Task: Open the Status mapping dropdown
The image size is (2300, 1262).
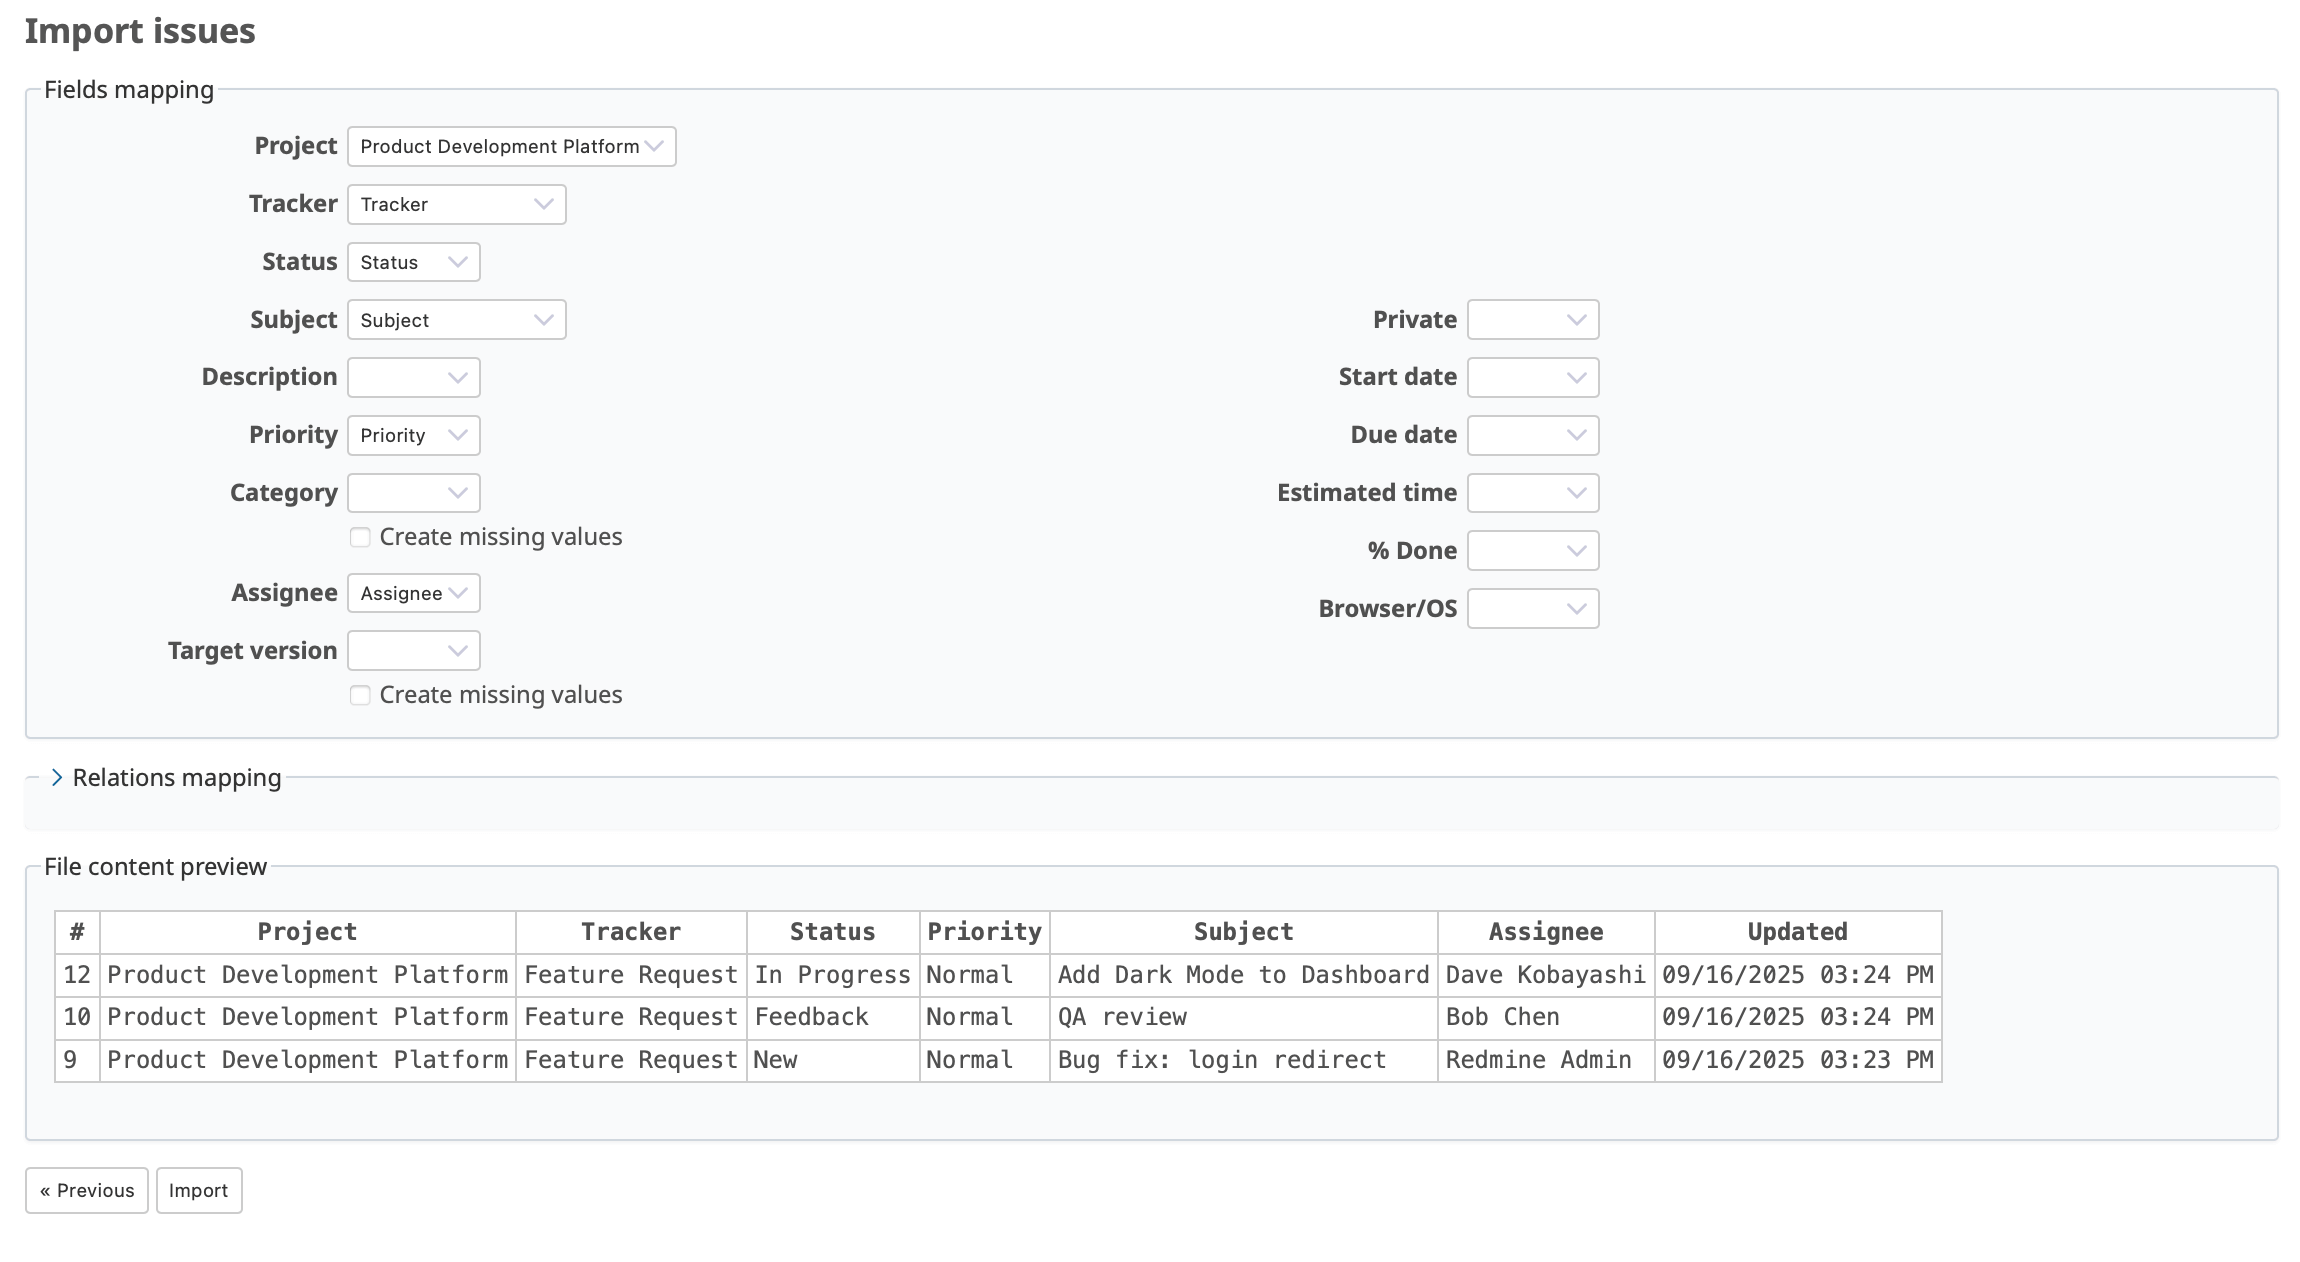Action: click(x=413, y=262)
